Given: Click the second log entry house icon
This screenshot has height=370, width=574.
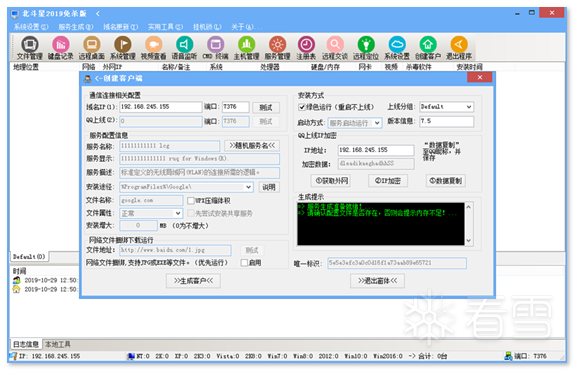Looking at the screenshot, I should pos(16,289).
